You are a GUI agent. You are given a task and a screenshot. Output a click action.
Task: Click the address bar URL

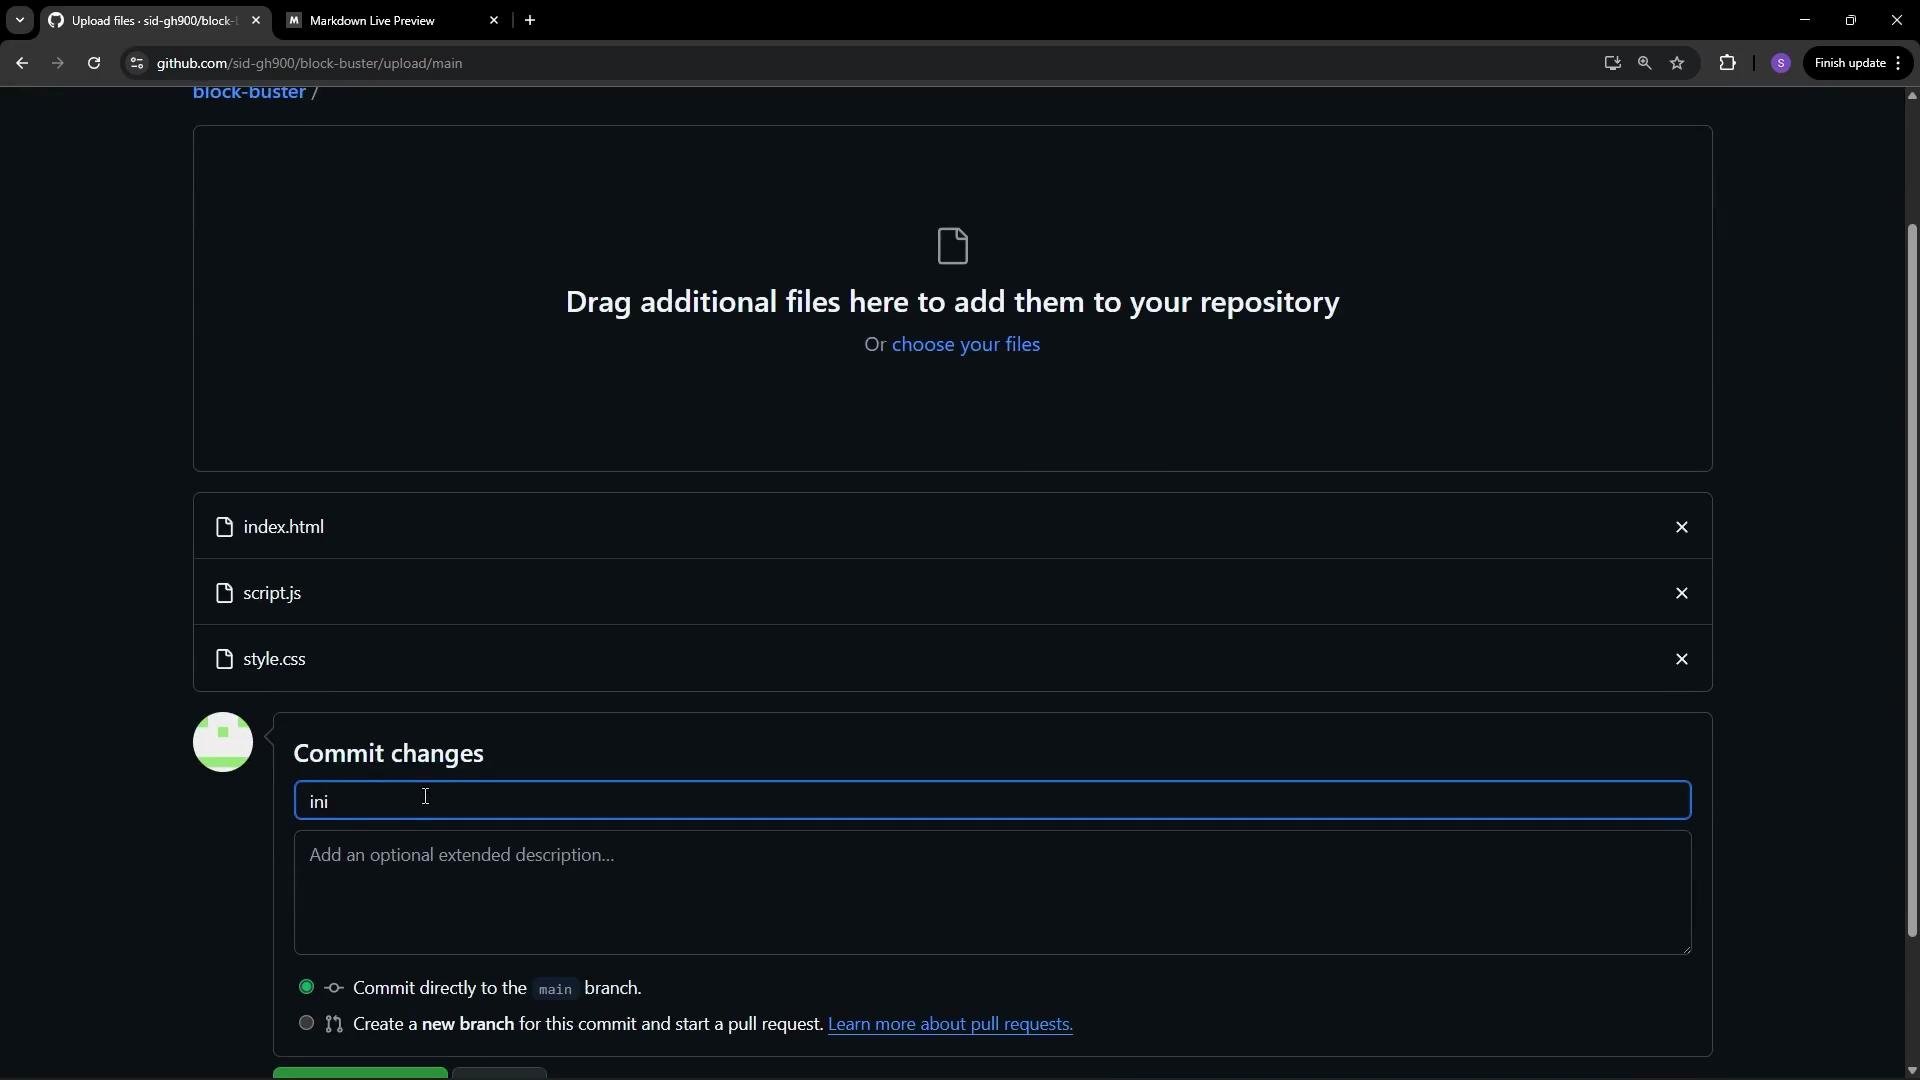(x=309, y=63)
